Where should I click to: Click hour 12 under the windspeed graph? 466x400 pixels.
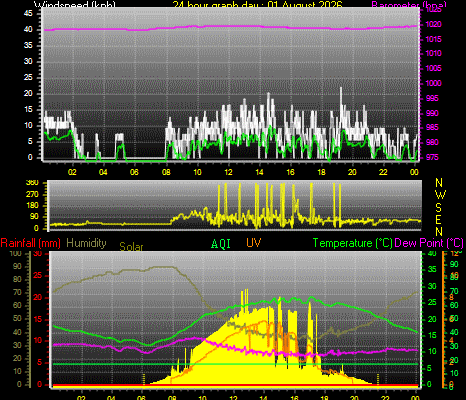click(x=228, y=172)
